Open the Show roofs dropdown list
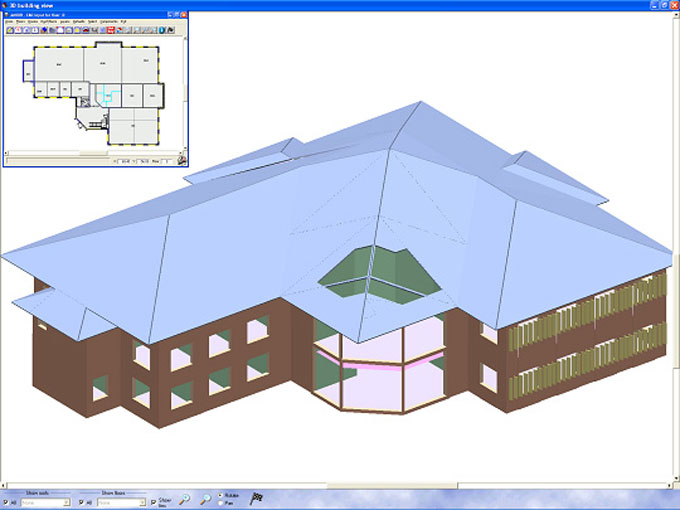680x510 pixels. [x=66, y=502]
